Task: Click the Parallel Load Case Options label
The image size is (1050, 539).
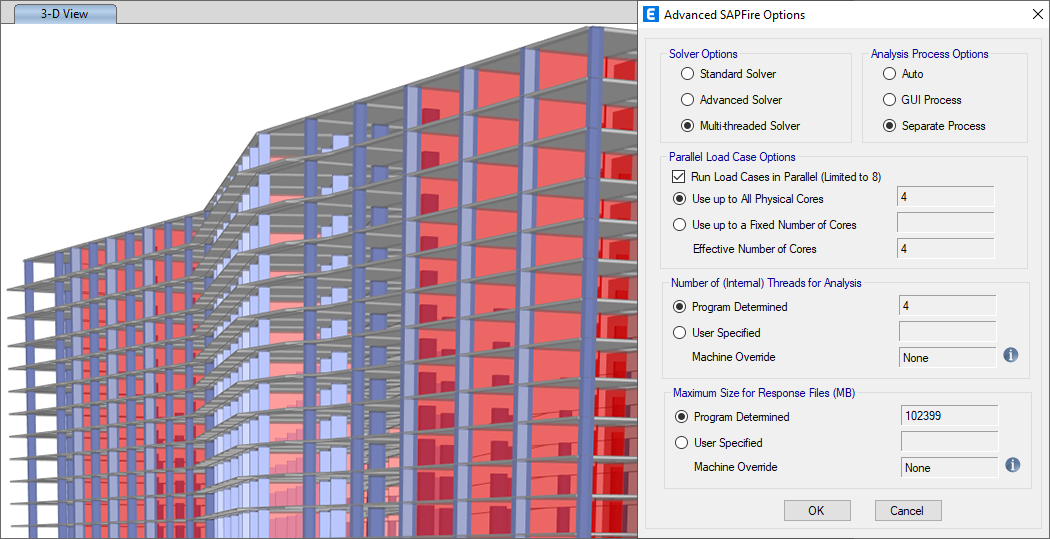Action: [x=733, y=157]
